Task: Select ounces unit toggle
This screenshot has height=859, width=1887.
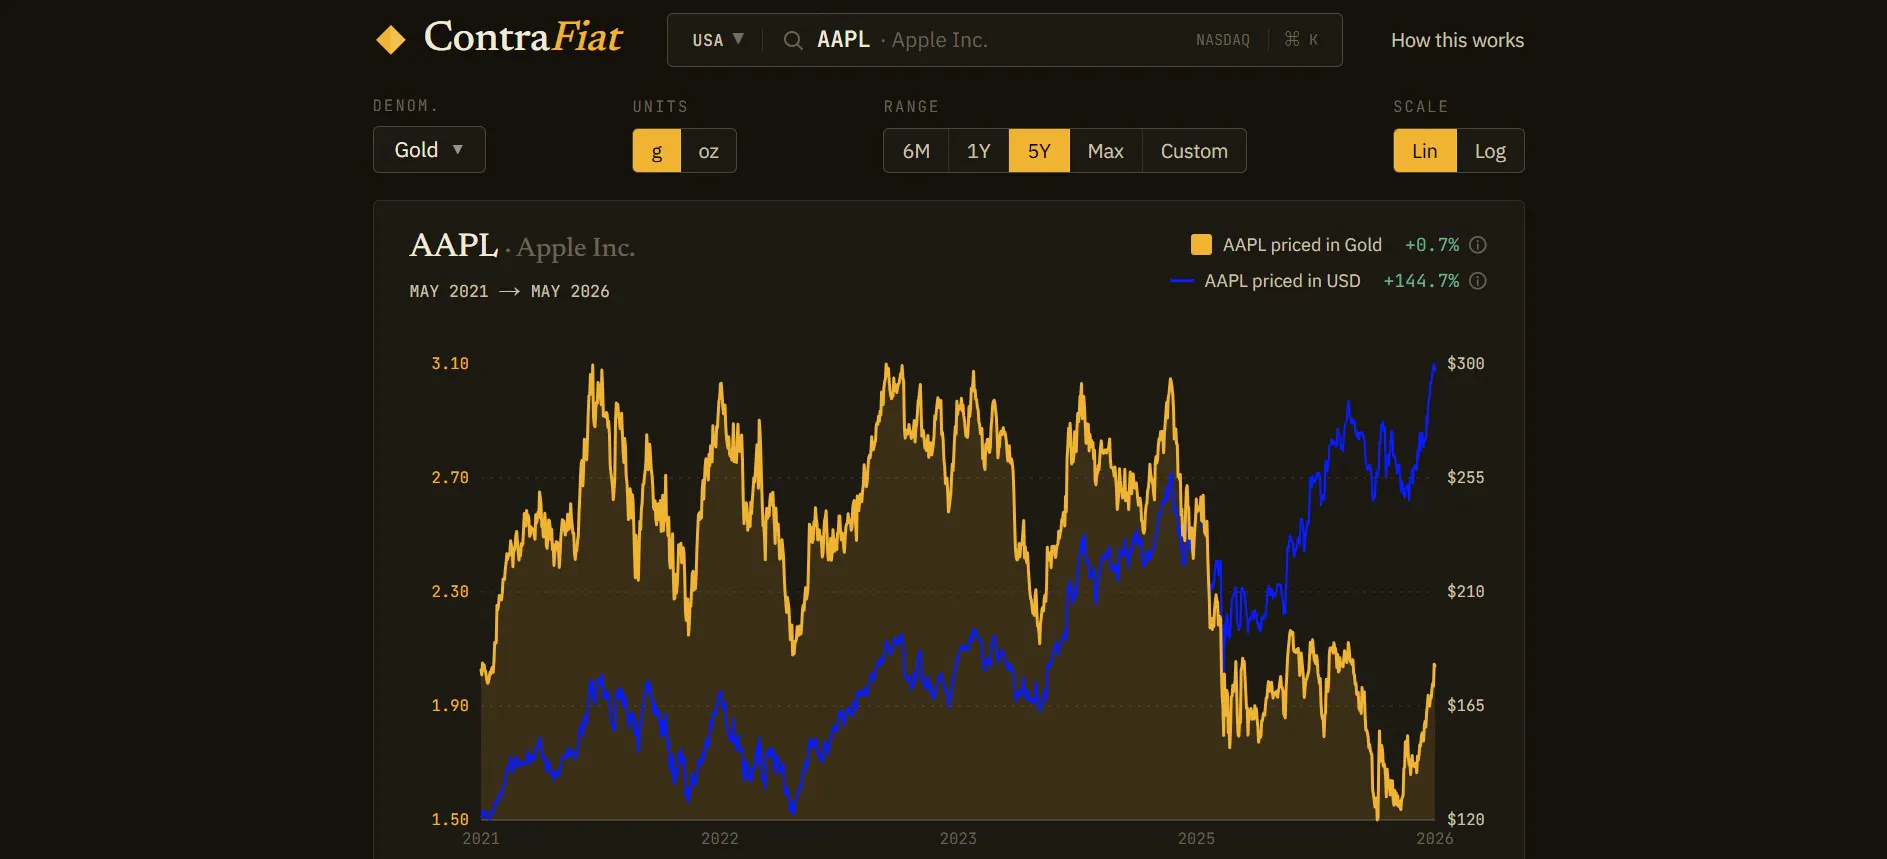Action: click(x=709, y=151)
